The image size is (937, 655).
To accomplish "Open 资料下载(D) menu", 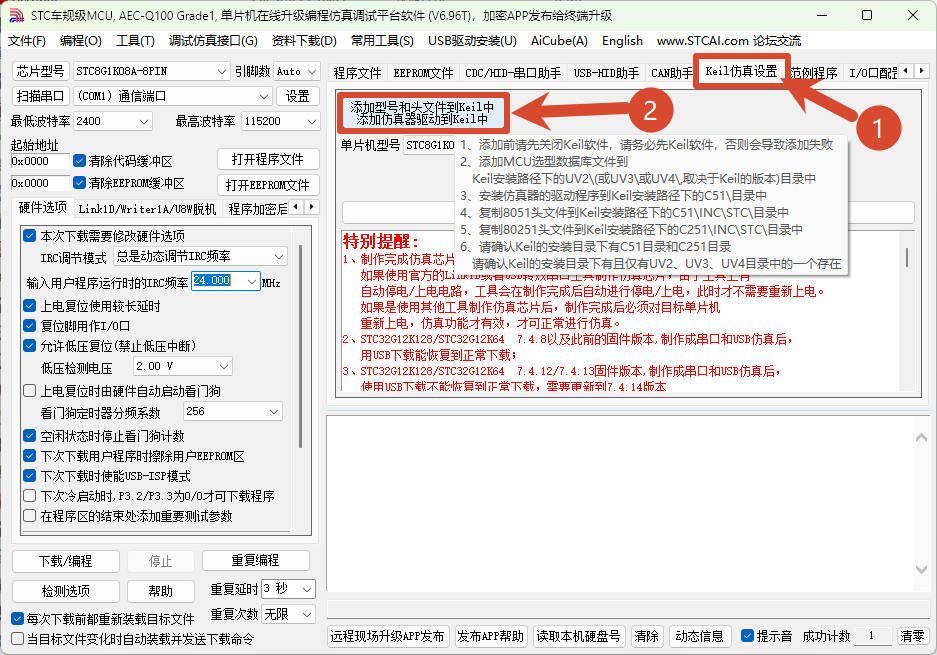I will [x=304, y=41].
